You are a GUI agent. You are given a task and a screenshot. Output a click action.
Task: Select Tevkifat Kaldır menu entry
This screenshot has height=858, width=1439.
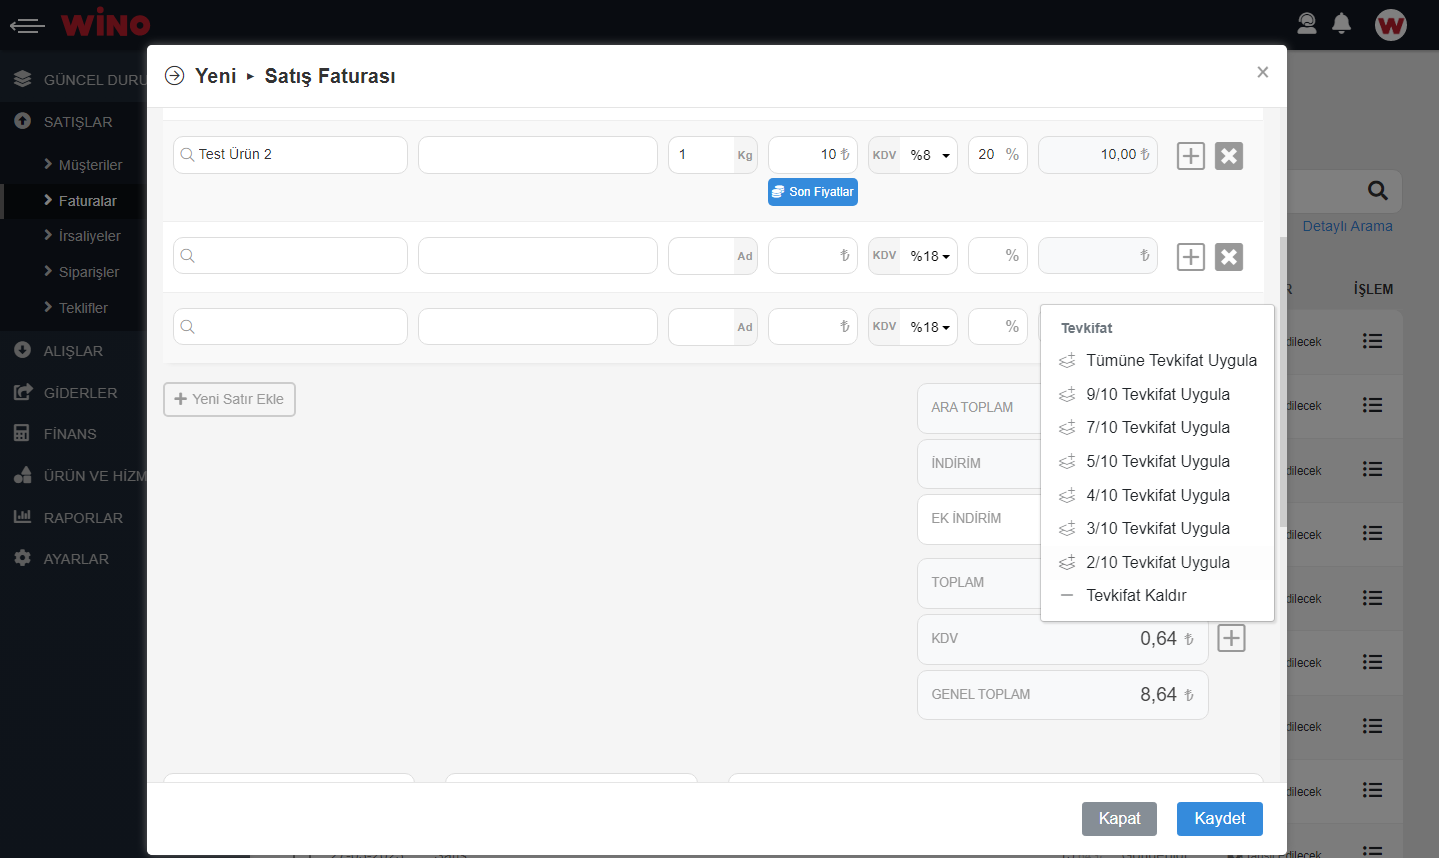(1136, 595)
